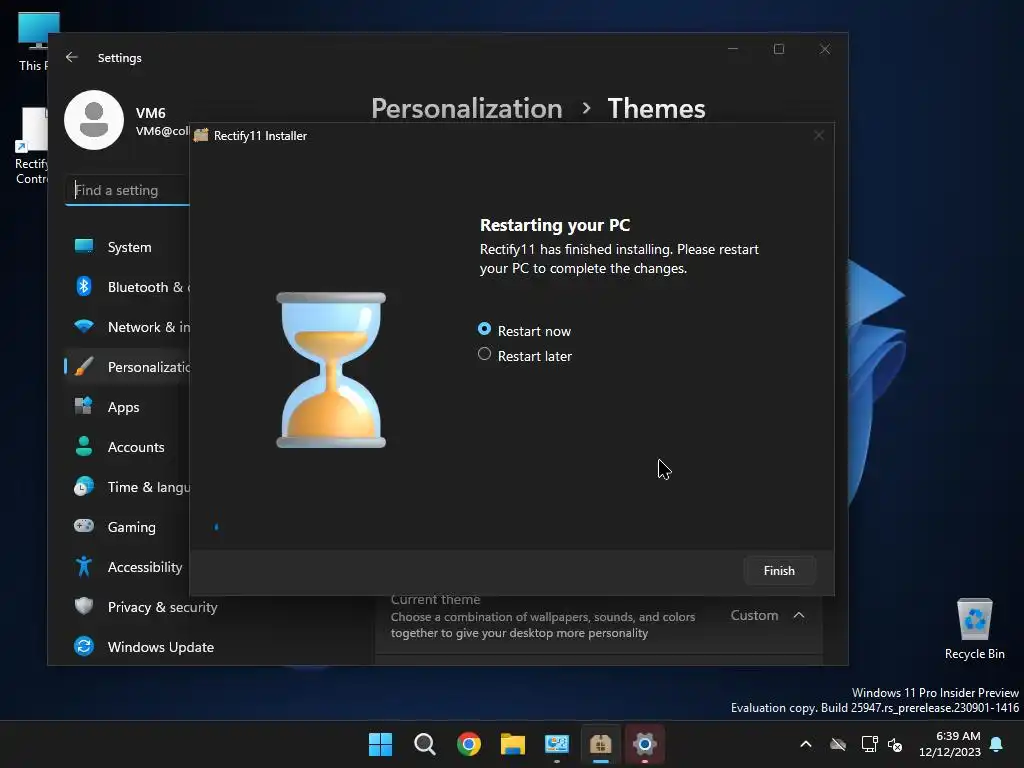Viewport: 1024px width, 768px height.
Task: Open File Explorer from taskbar
Action: [x=513, y=744]
